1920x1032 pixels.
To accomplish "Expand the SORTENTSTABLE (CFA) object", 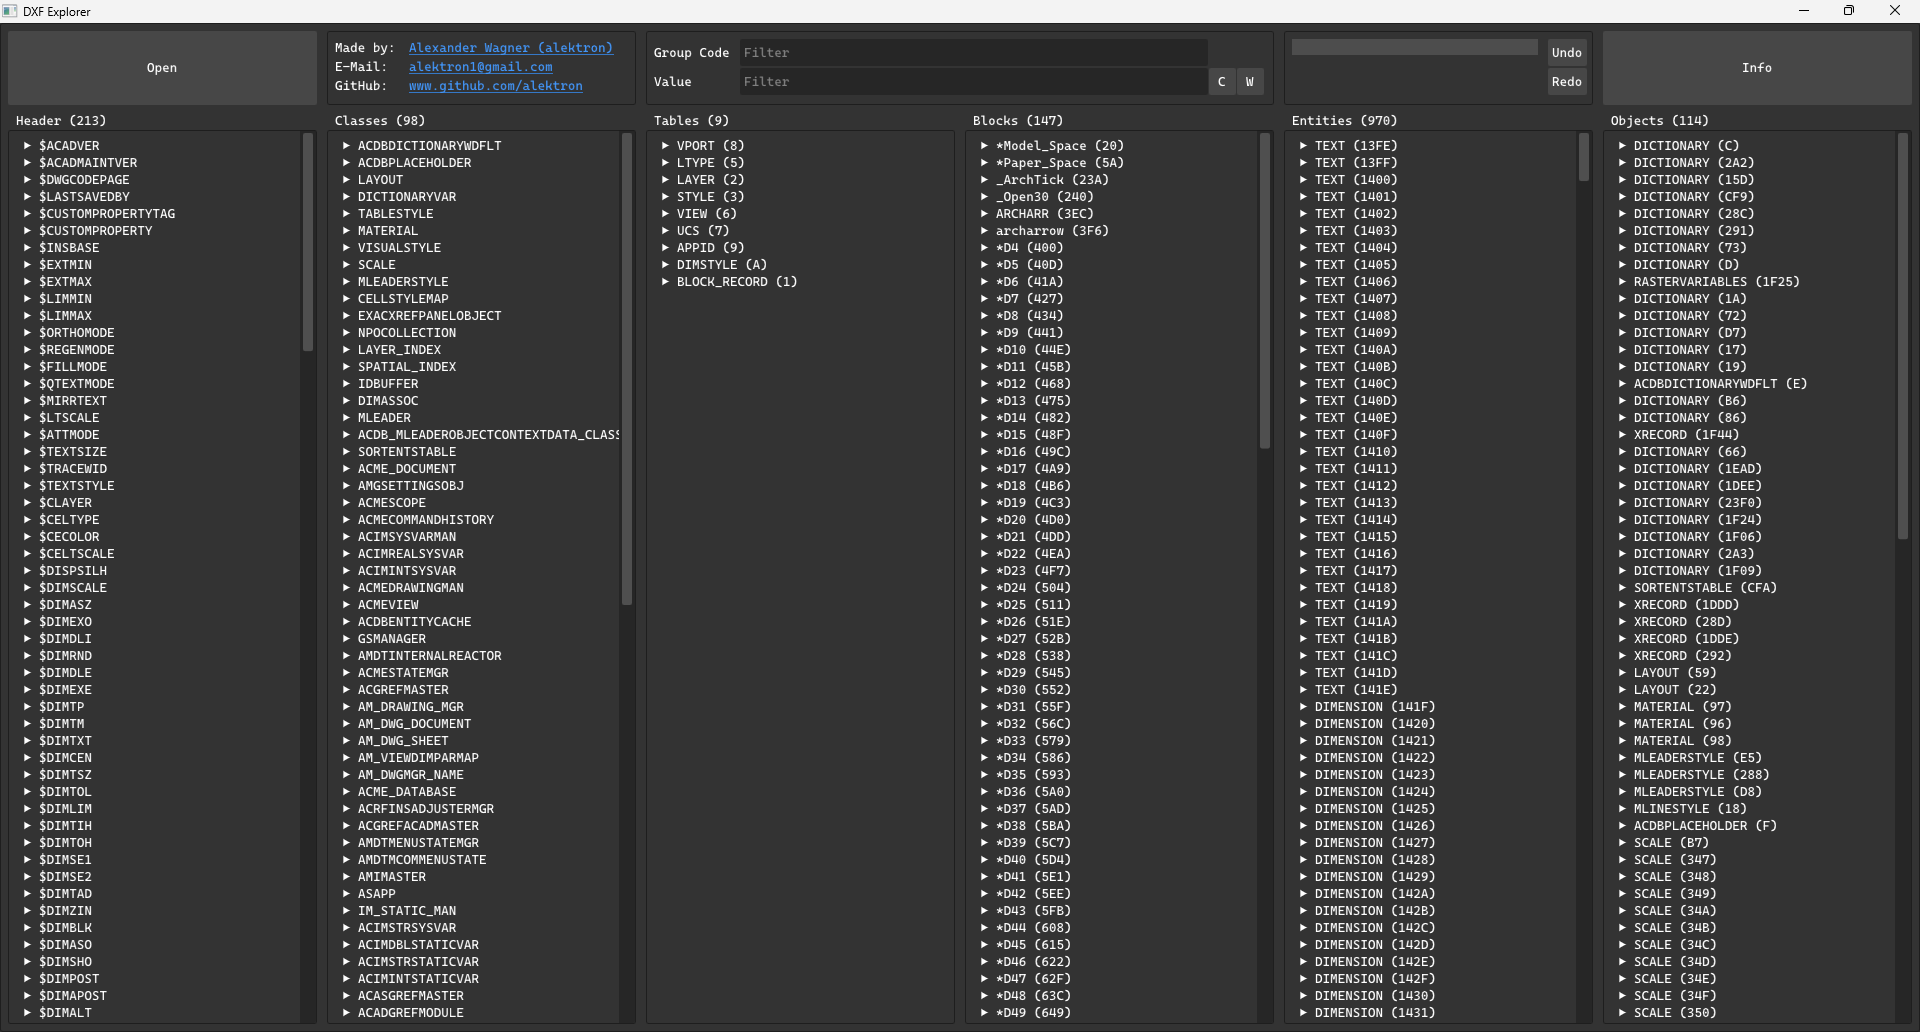I will click(x=1622, y=588).
